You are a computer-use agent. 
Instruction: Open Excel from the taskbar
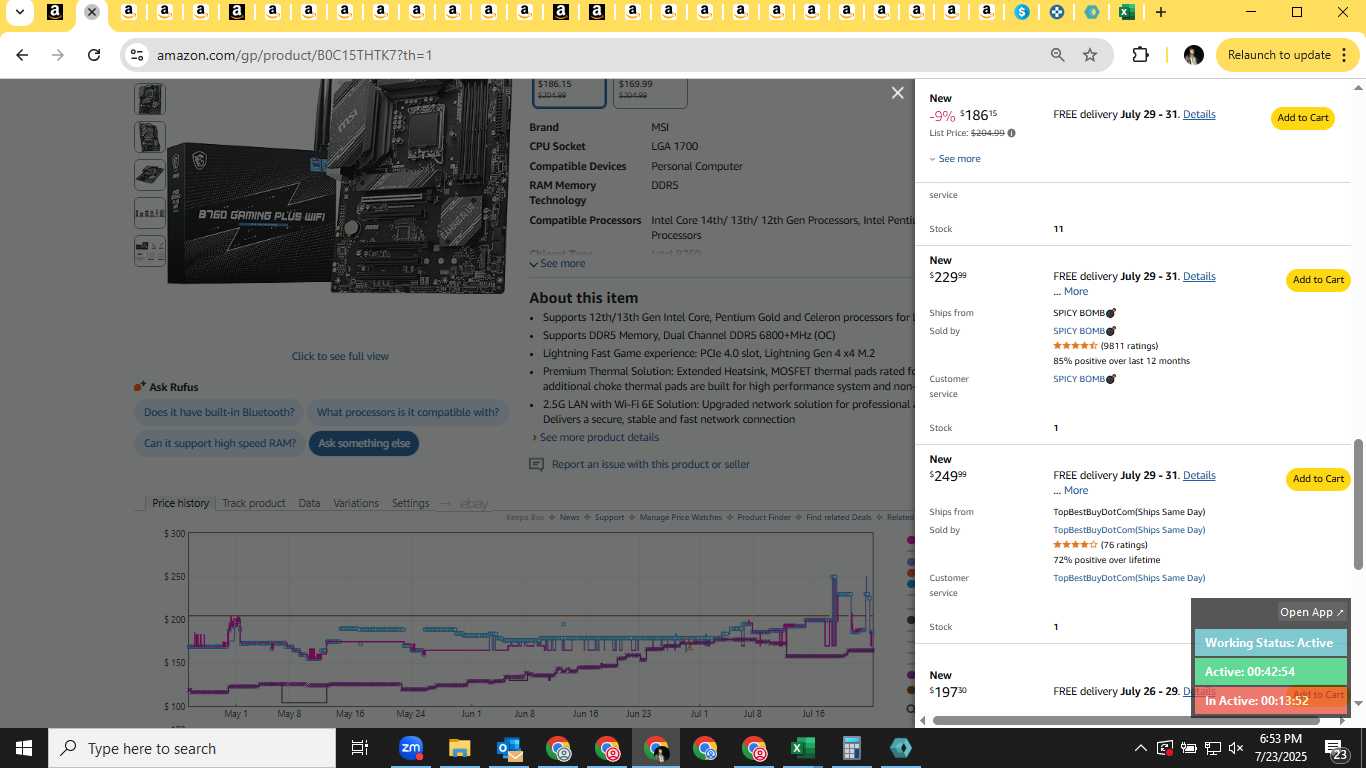(803, 748)
